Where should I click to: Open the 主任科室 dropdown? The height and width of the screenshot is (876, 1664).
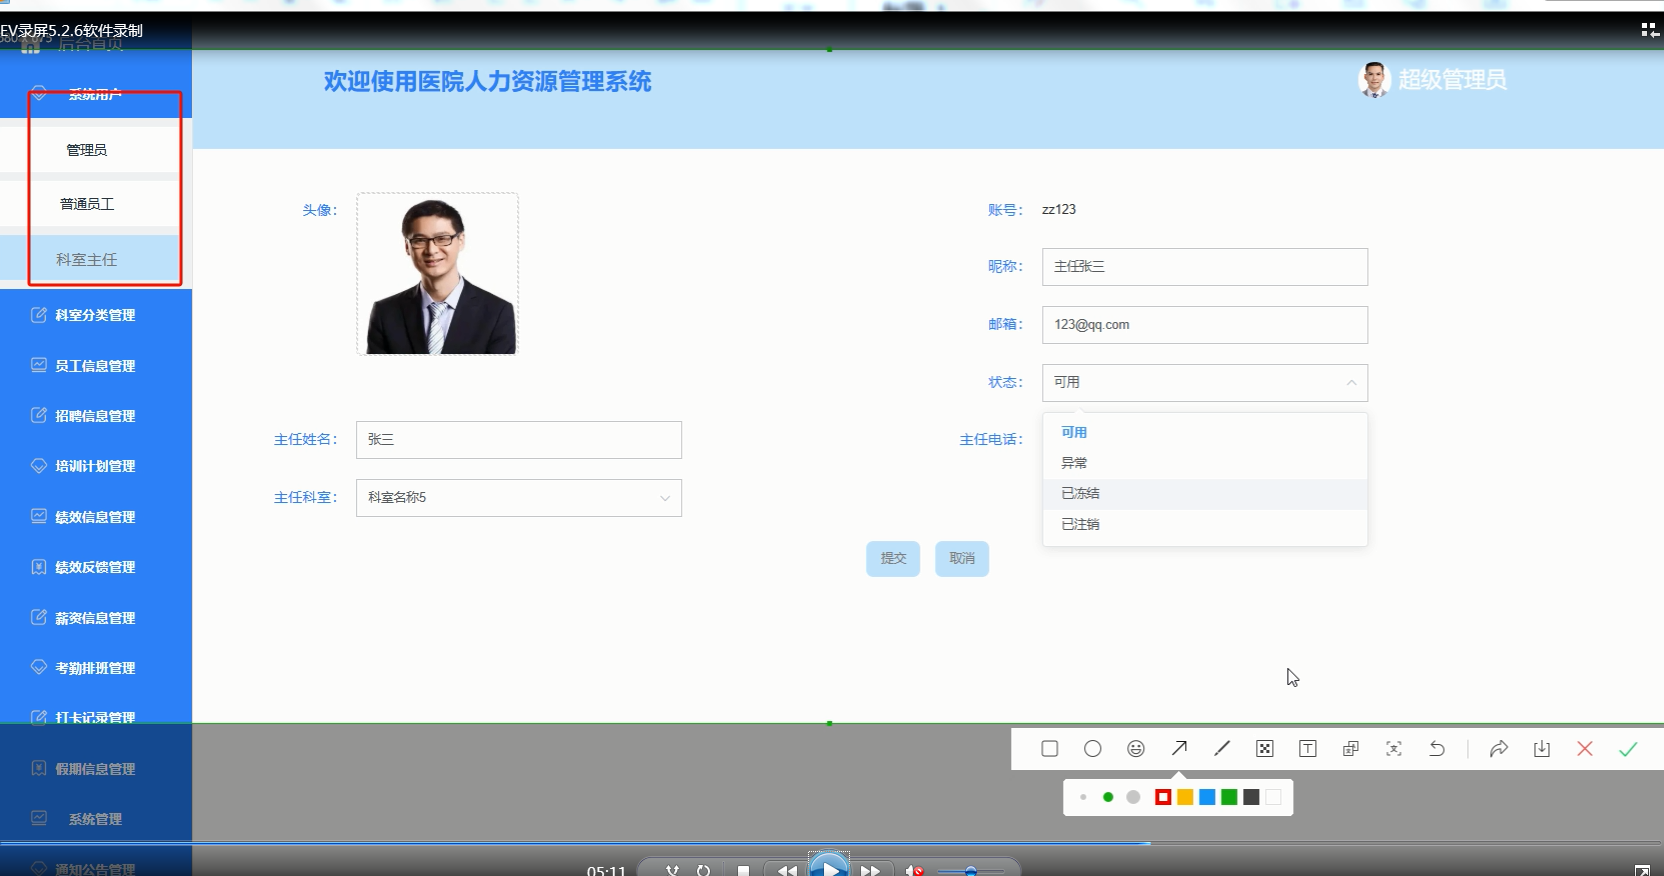tap(519, 498)
